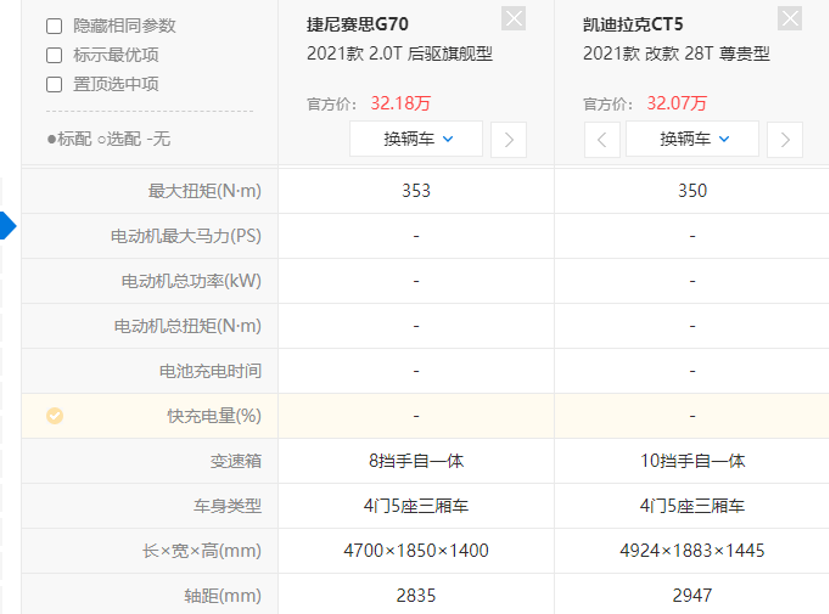Click the previous arrow beside 凯迪拉克CT5's 换辆车
Image resolution: width=829 pixels, height=614 pixels.
point(602,140)
